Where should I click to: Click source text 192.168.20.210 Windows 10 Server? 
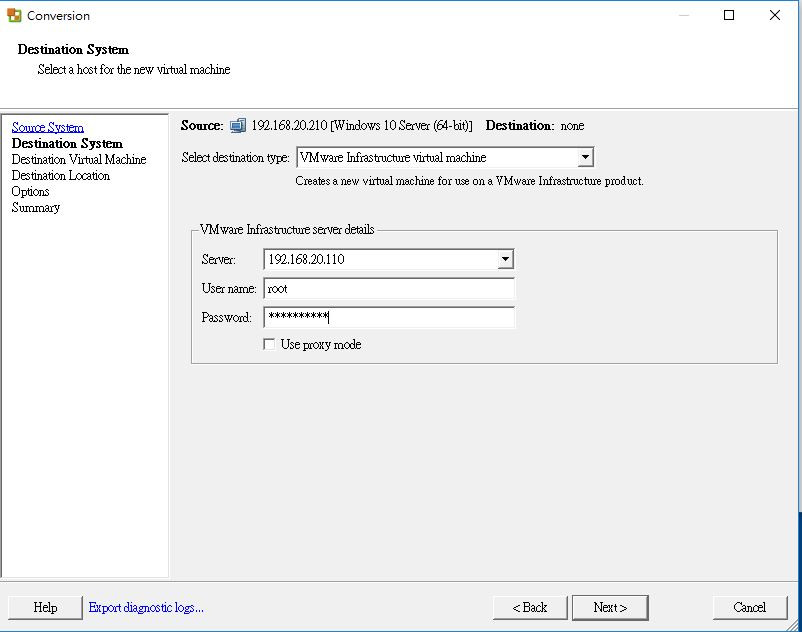pos(362,126)
